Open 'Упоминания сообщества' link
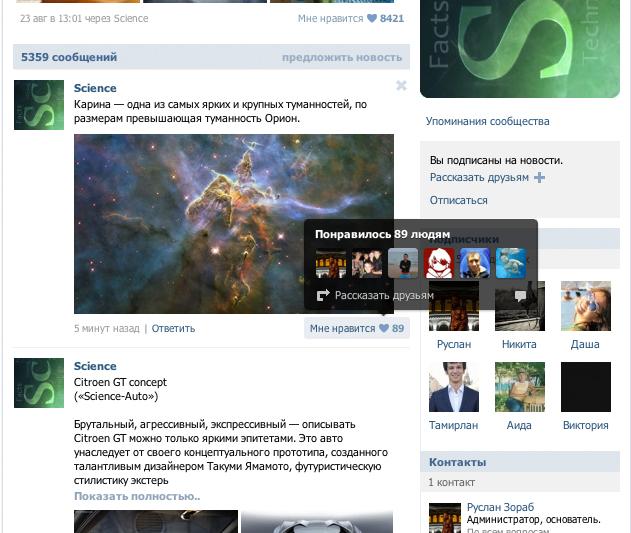This screenshot has height=533, width=631. click(x=487, y=121)
